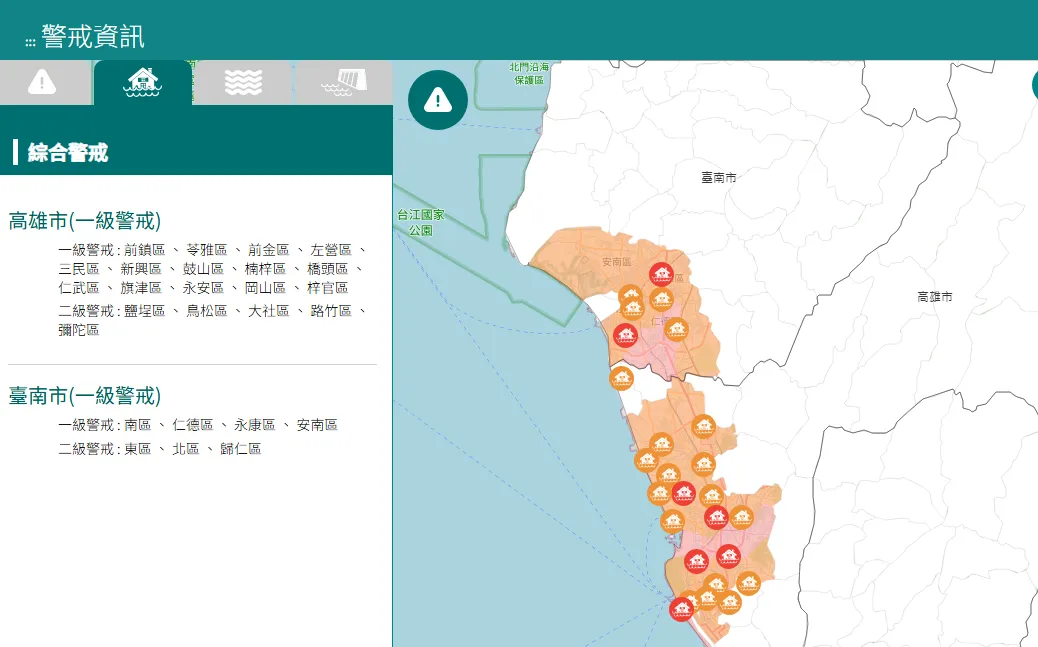
Task: Click the red flood marker at southern coast tip
Action: pos(681,609)
